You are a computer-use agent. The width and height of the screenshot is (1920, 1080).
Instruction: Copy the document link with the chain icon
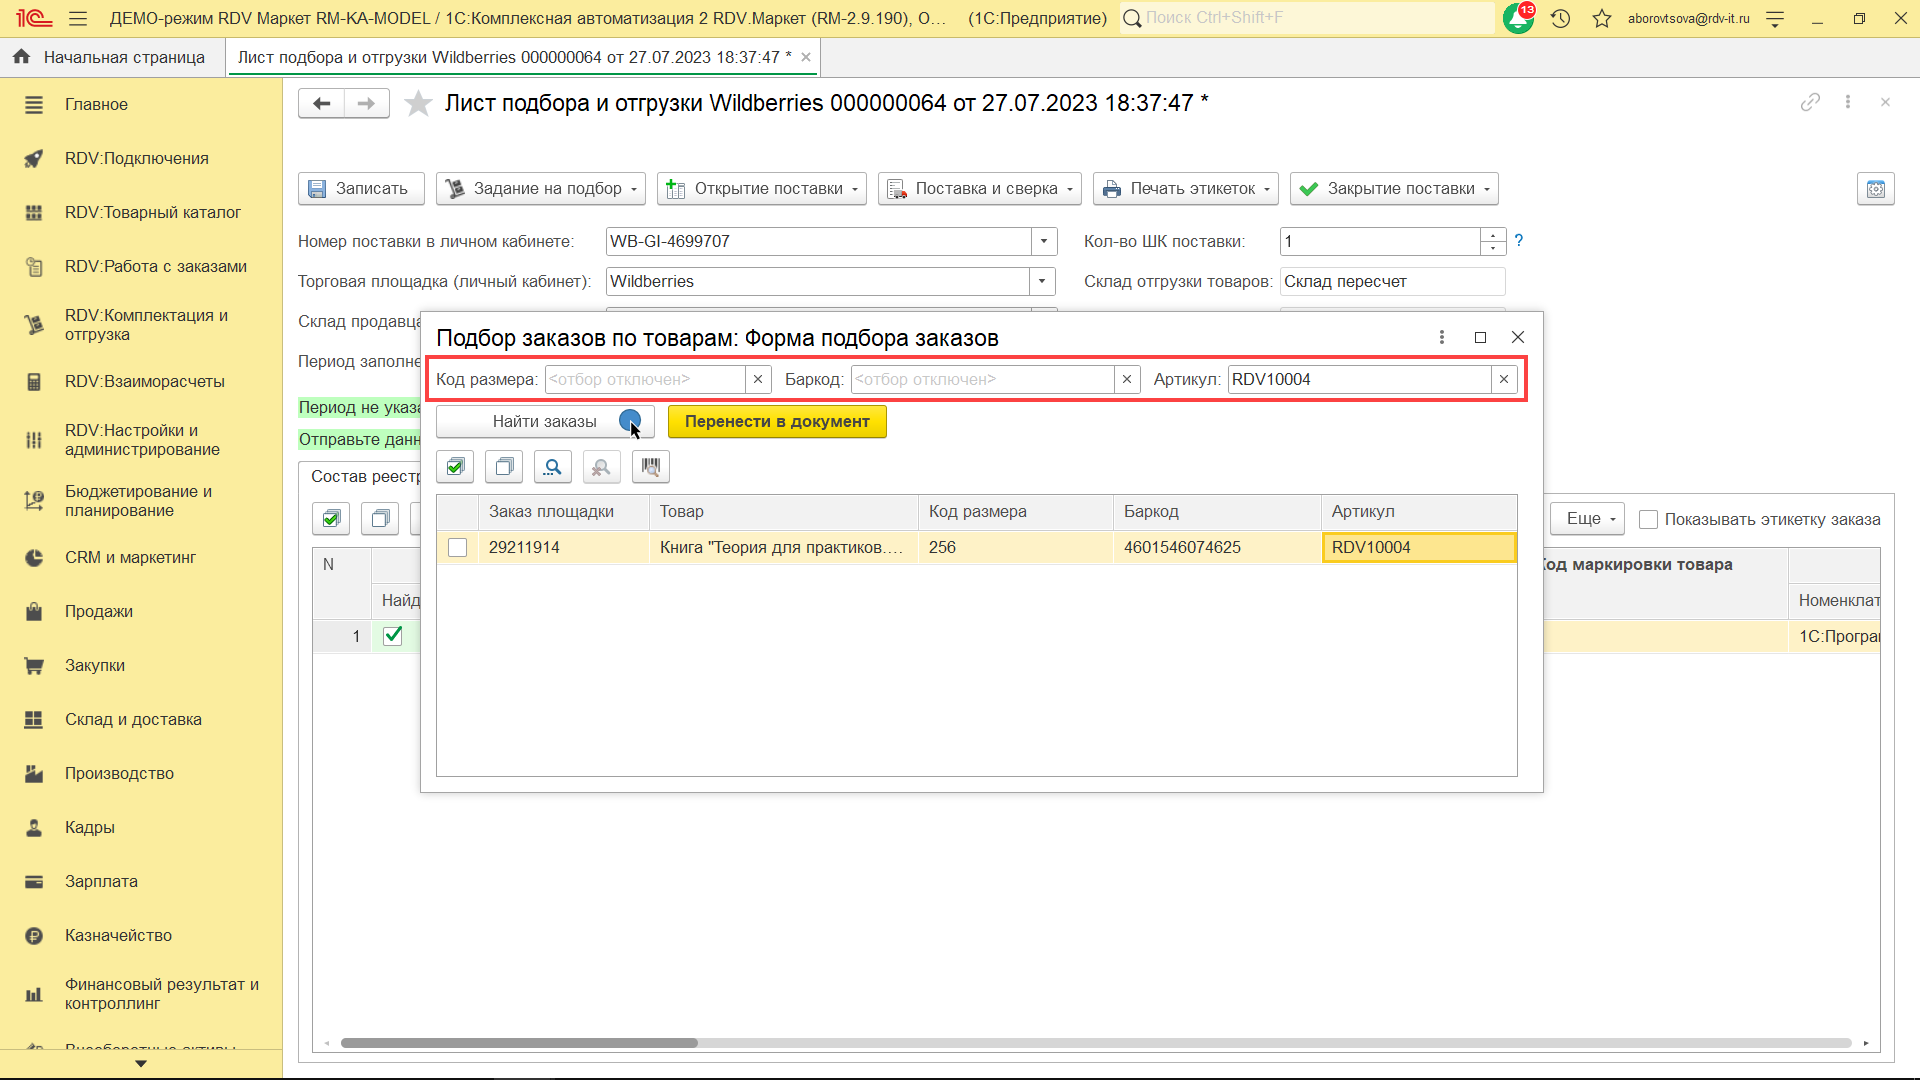1810,103
